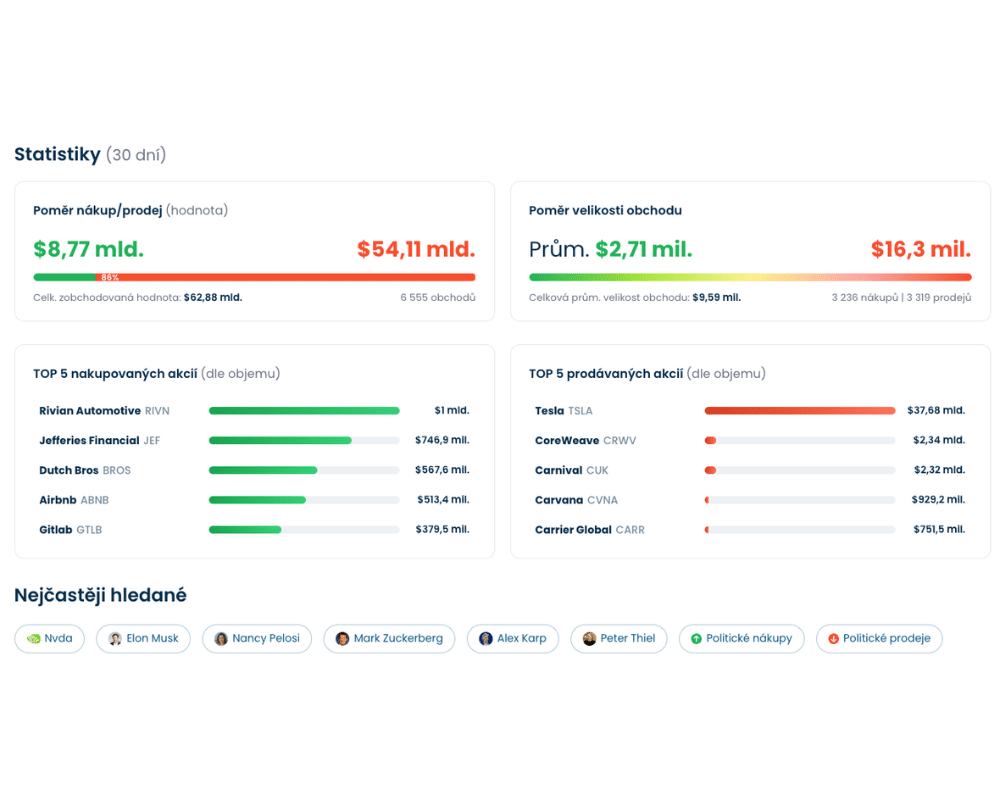Click the red down-arrow Politické prodeje icon

(833, 639)
